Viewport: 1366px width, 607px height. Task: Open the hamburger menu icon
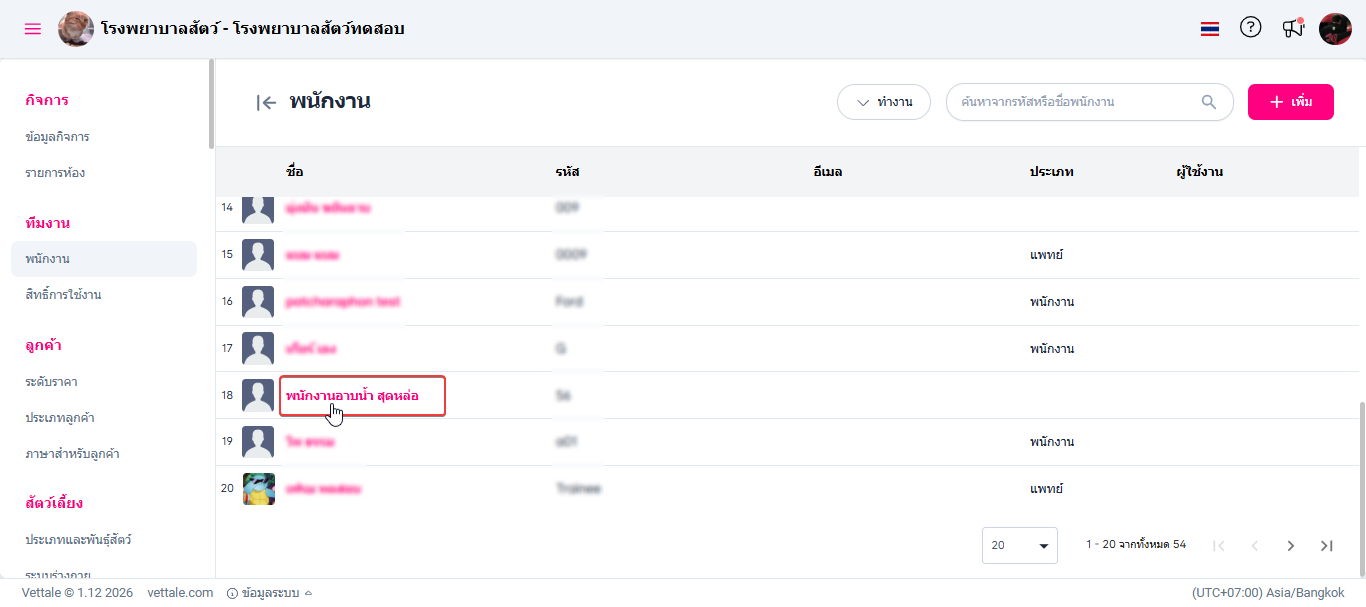33,29
